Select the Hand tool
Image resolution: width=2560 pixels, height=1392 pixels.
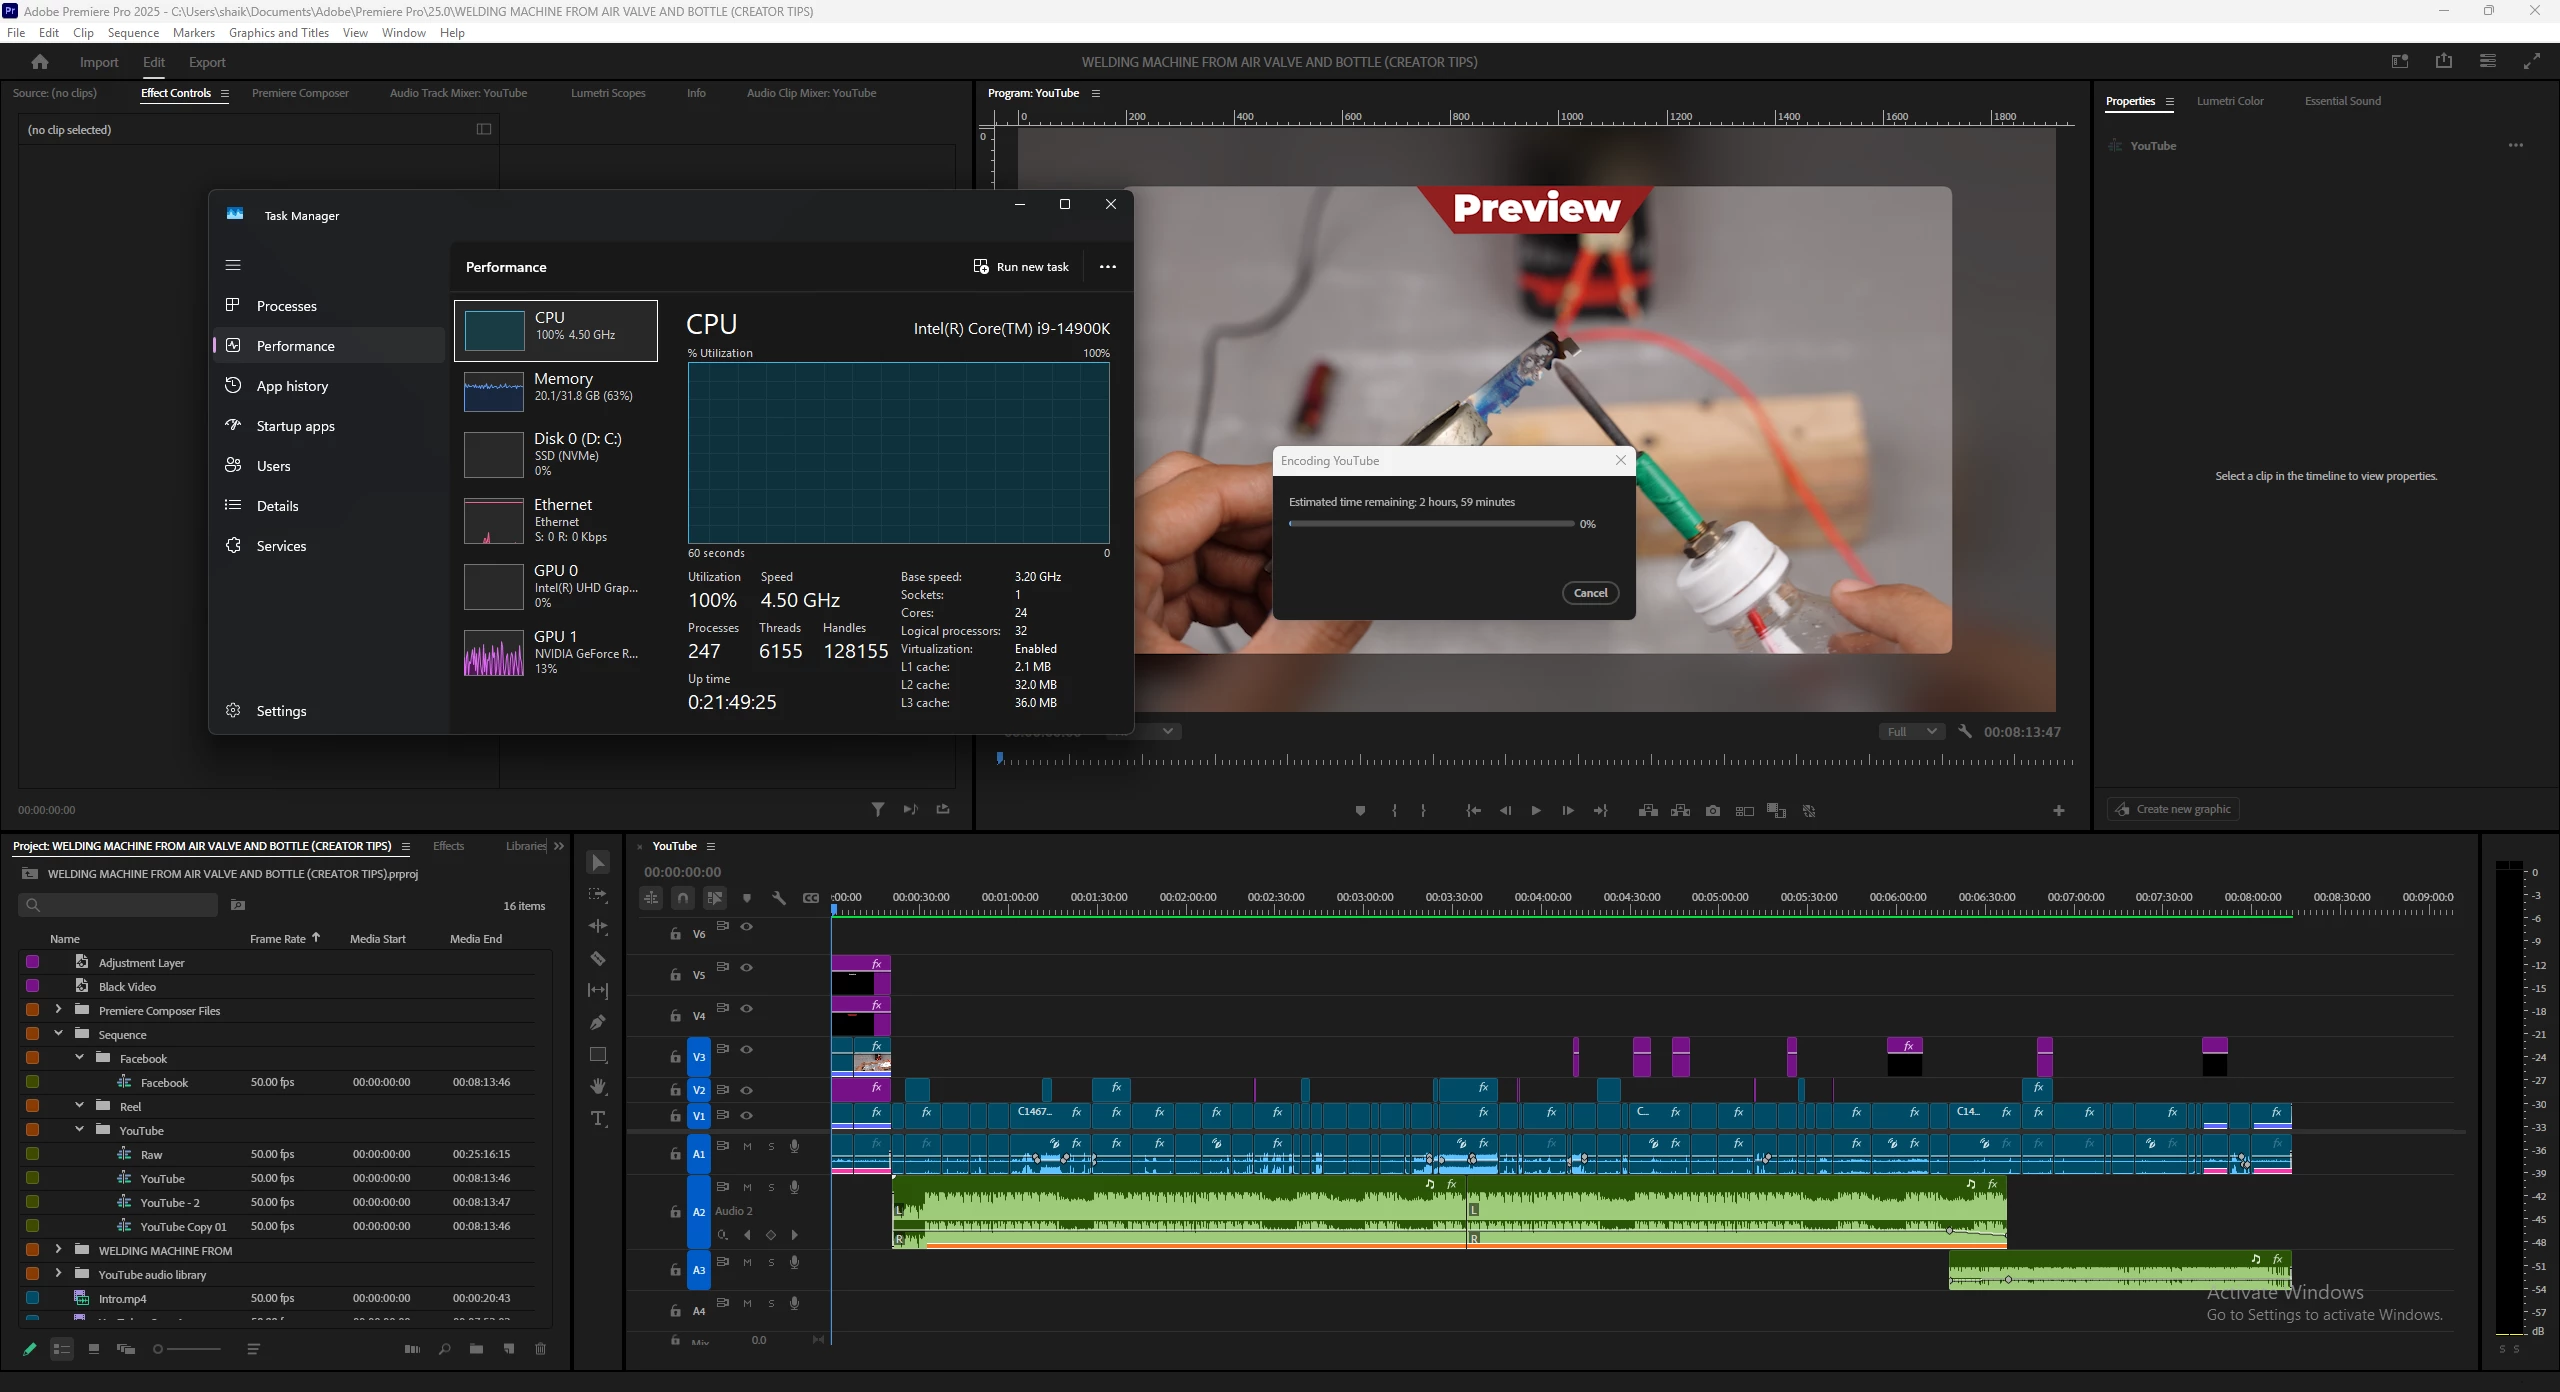coord(598,1087)
